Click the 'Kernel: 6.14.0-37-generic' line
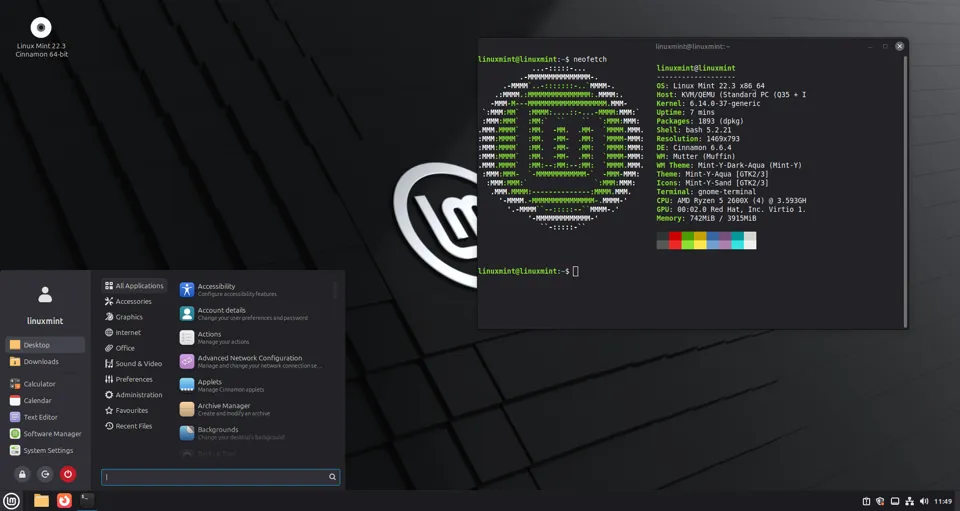 (708, 103)
